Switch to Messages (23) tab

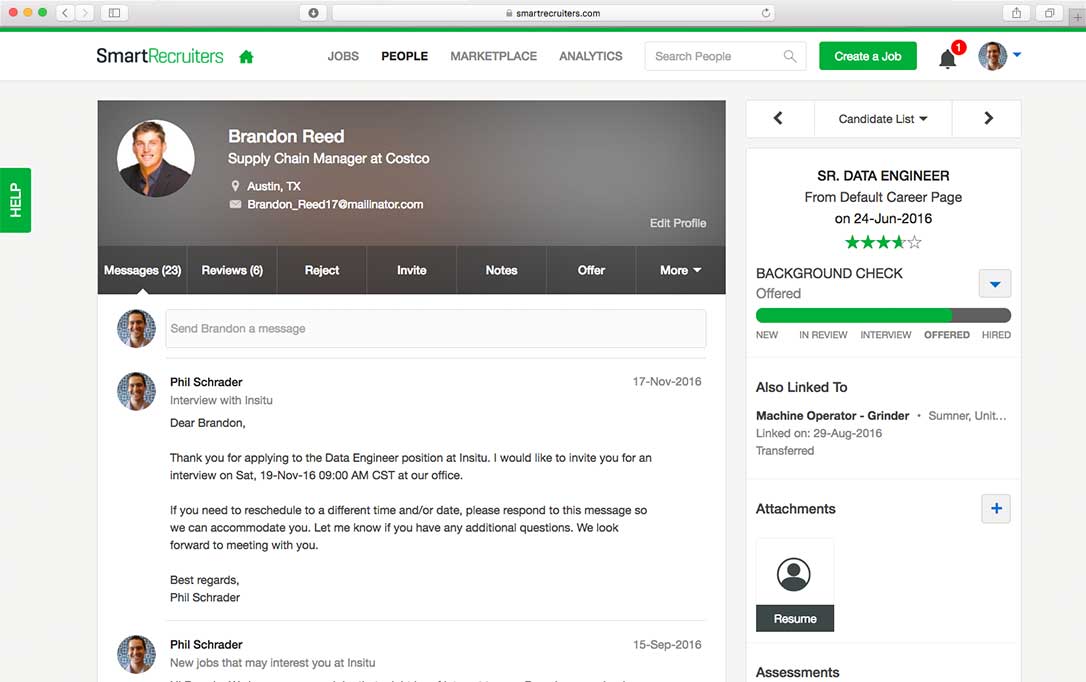point(142,270)
